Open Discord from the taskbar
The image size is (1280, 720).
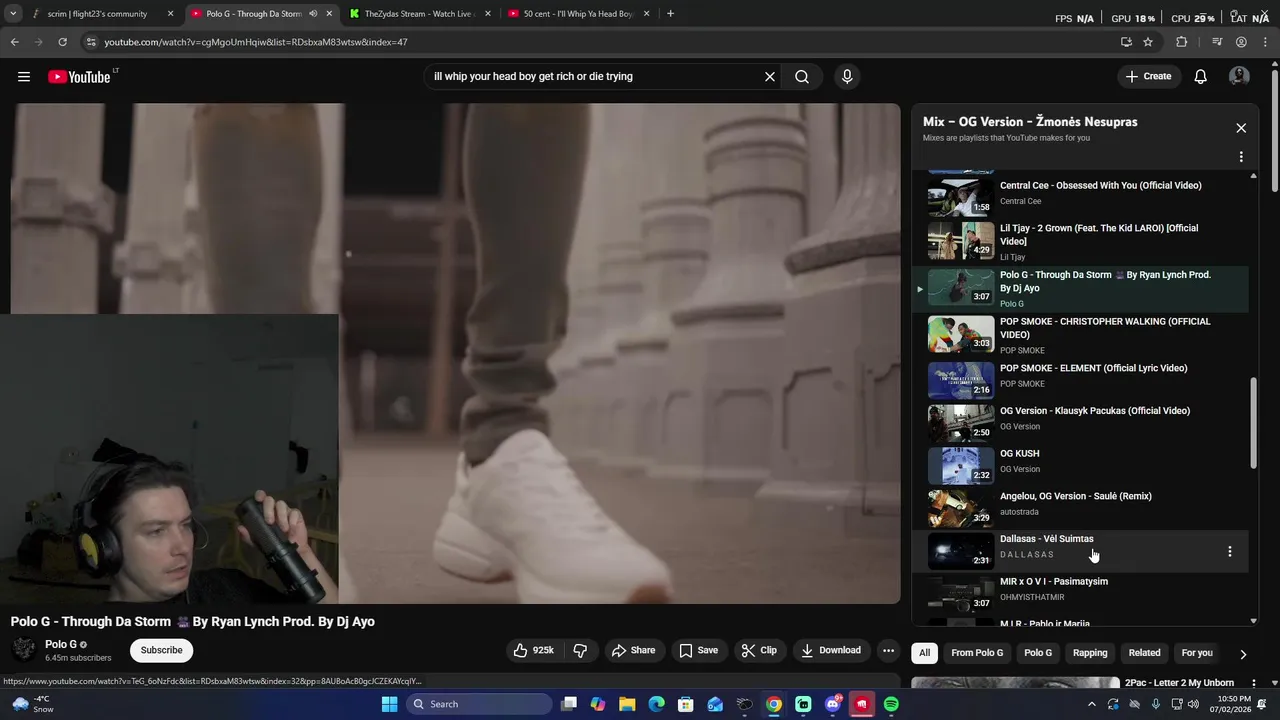[832, 704]
